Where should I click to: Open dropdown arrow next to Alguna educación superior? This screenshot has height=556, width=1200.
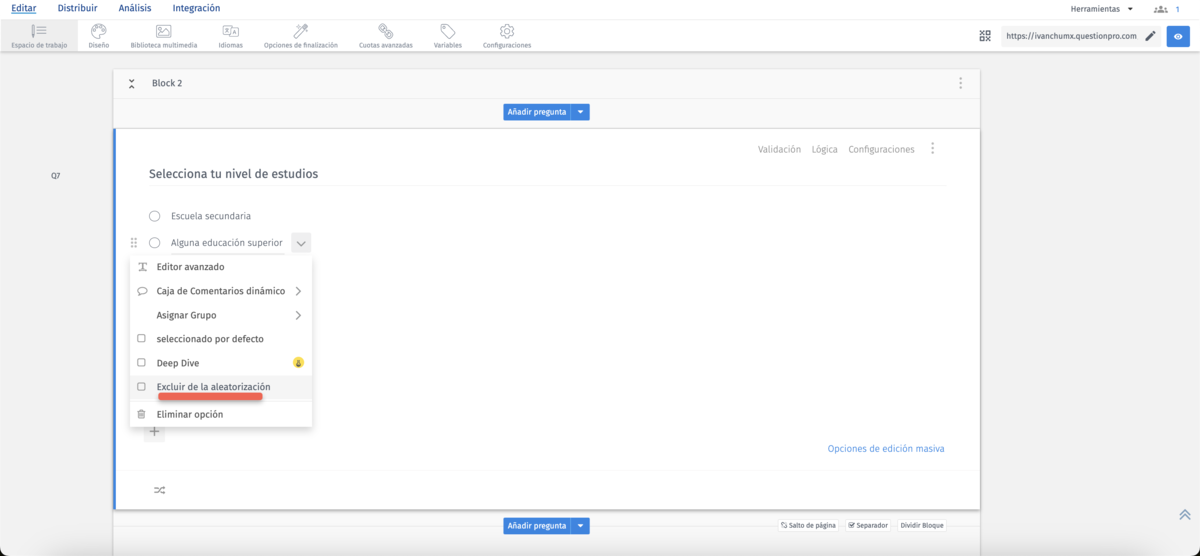301,243
